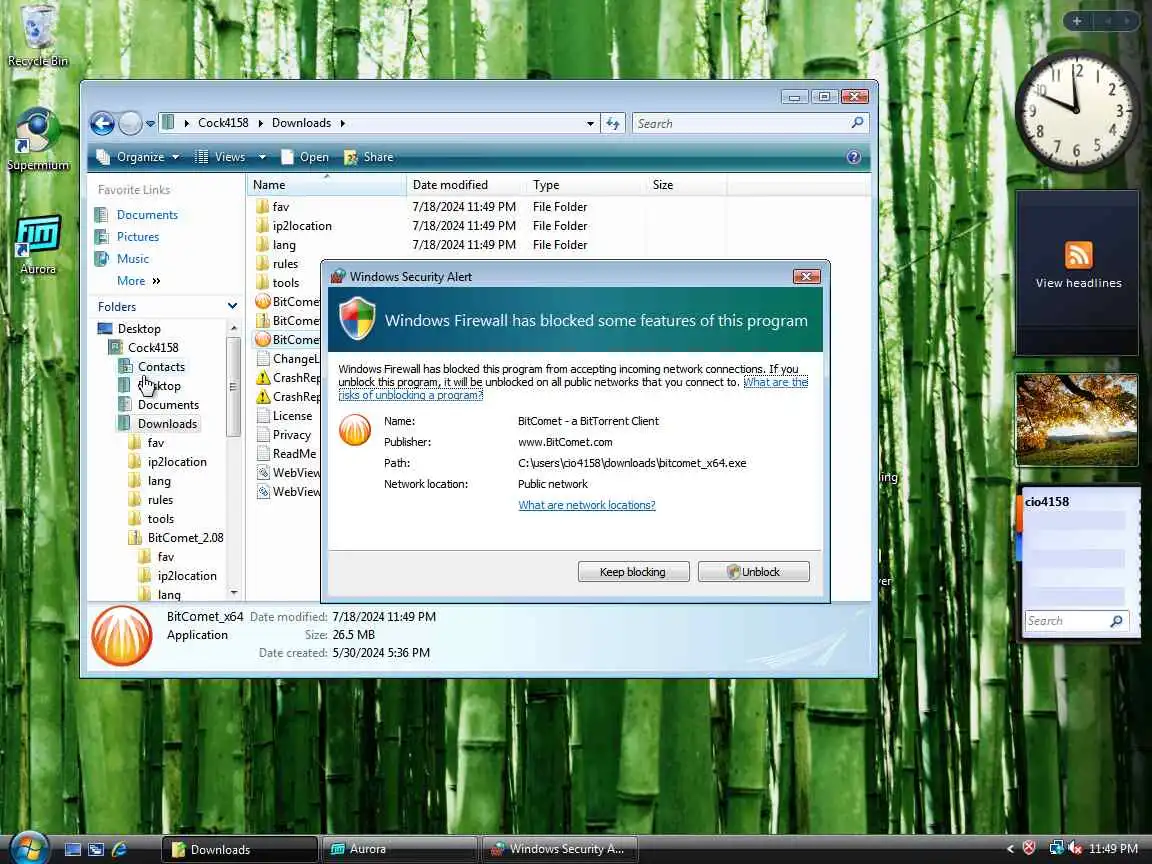This screenshot has height=864, width=1152.
Task: Open Documents favorite link
Action: click(x=147, y=215)
